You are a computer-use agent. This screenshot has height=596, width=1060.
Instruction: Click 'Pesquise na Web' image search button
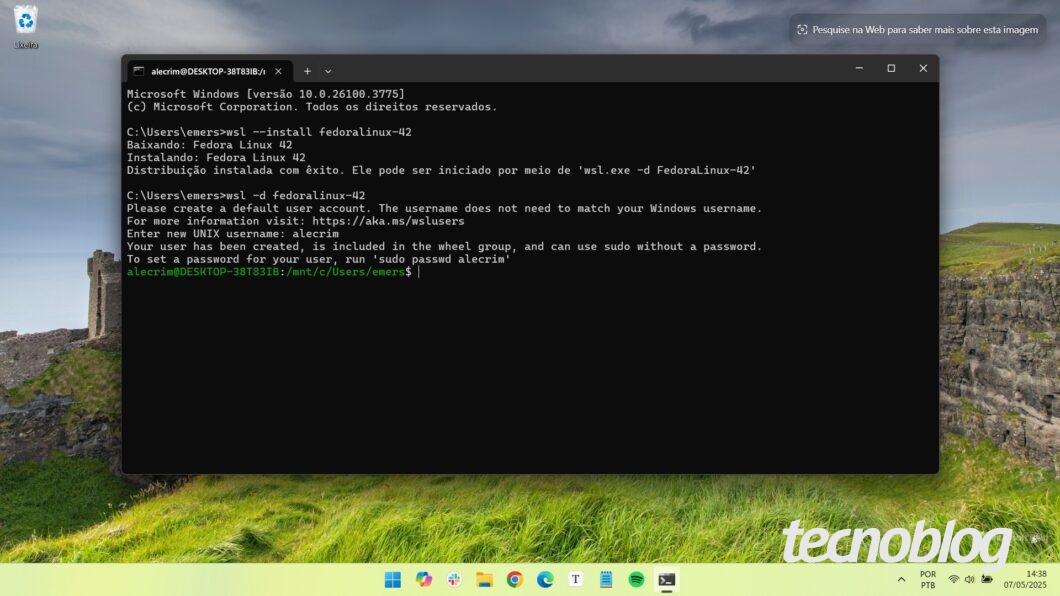[917, 30]
